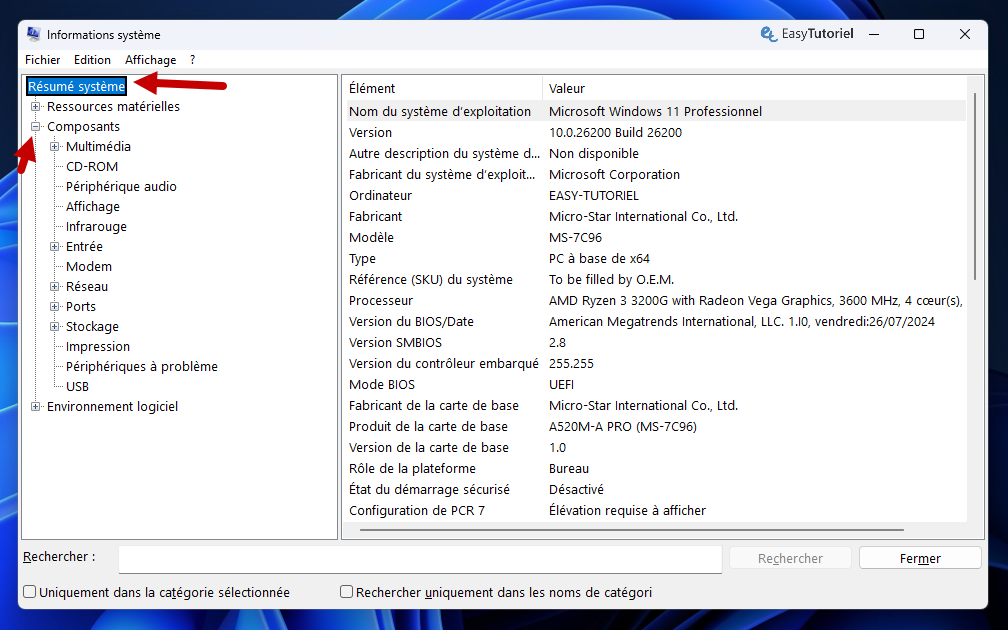Select the Rôle de la plateforme row
Screen dimensions: 1008x630
pos(656,468)
